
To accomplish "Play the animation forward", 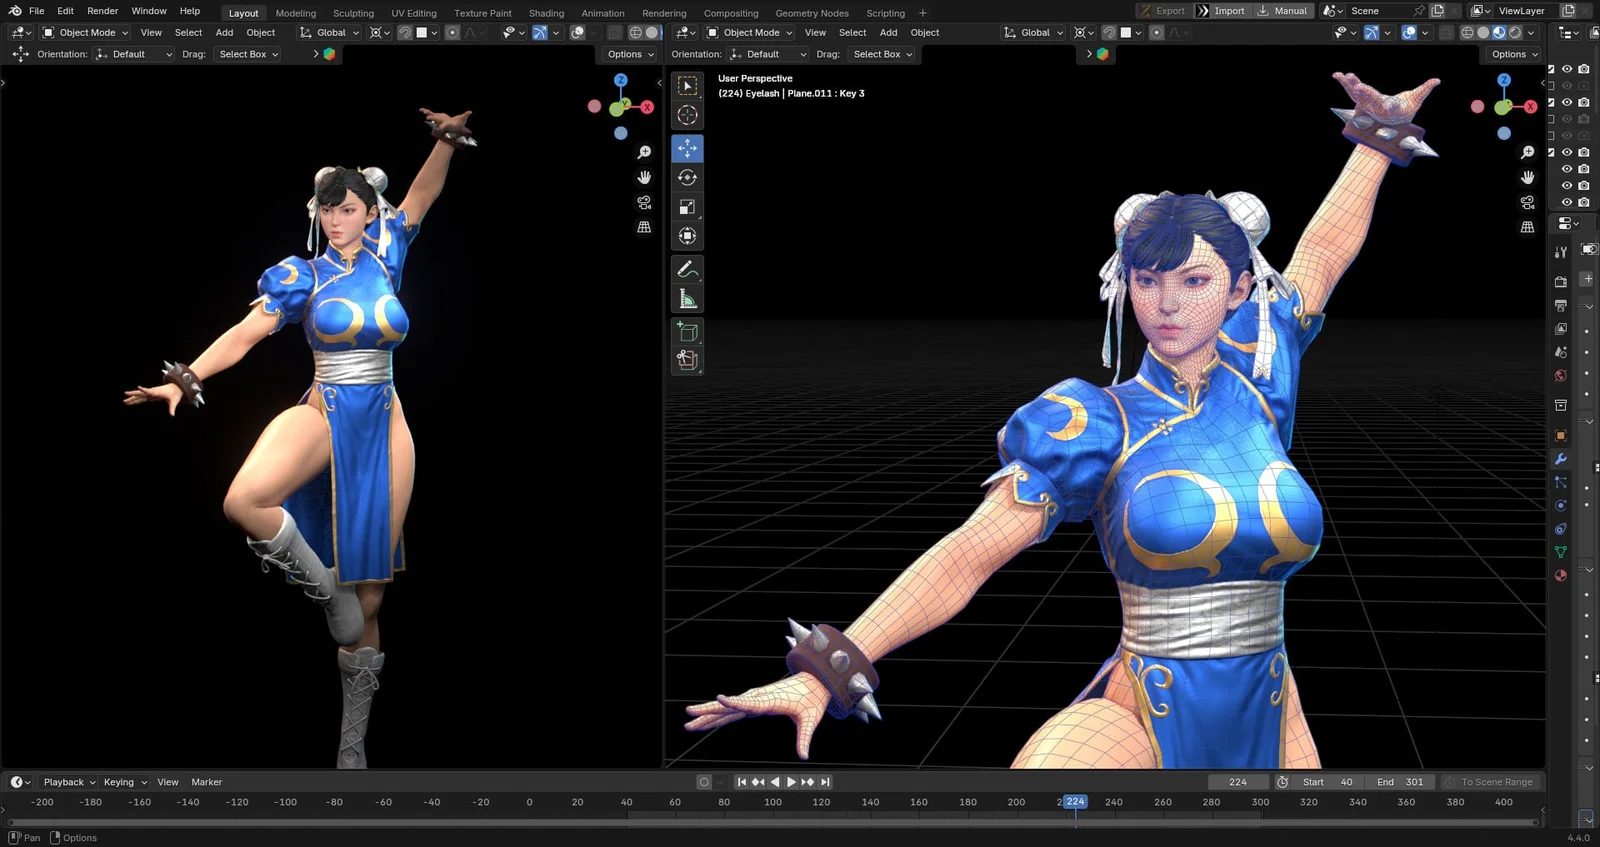I will pos(791,782).
